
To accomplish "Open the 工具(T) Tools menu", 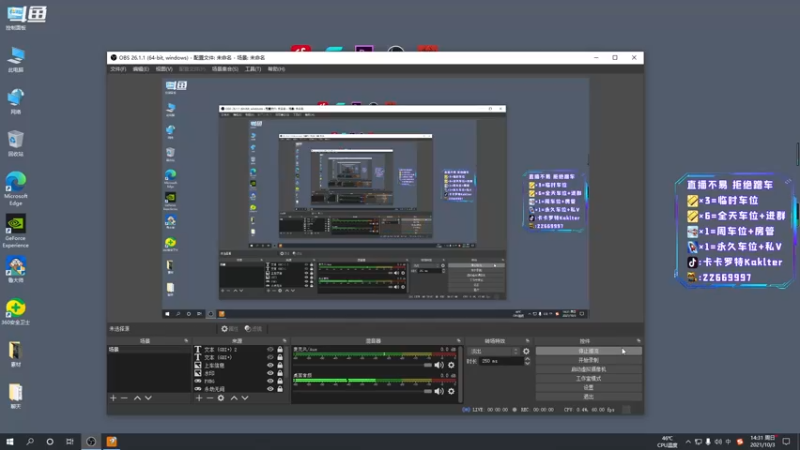I will click(x=253, y=69).
